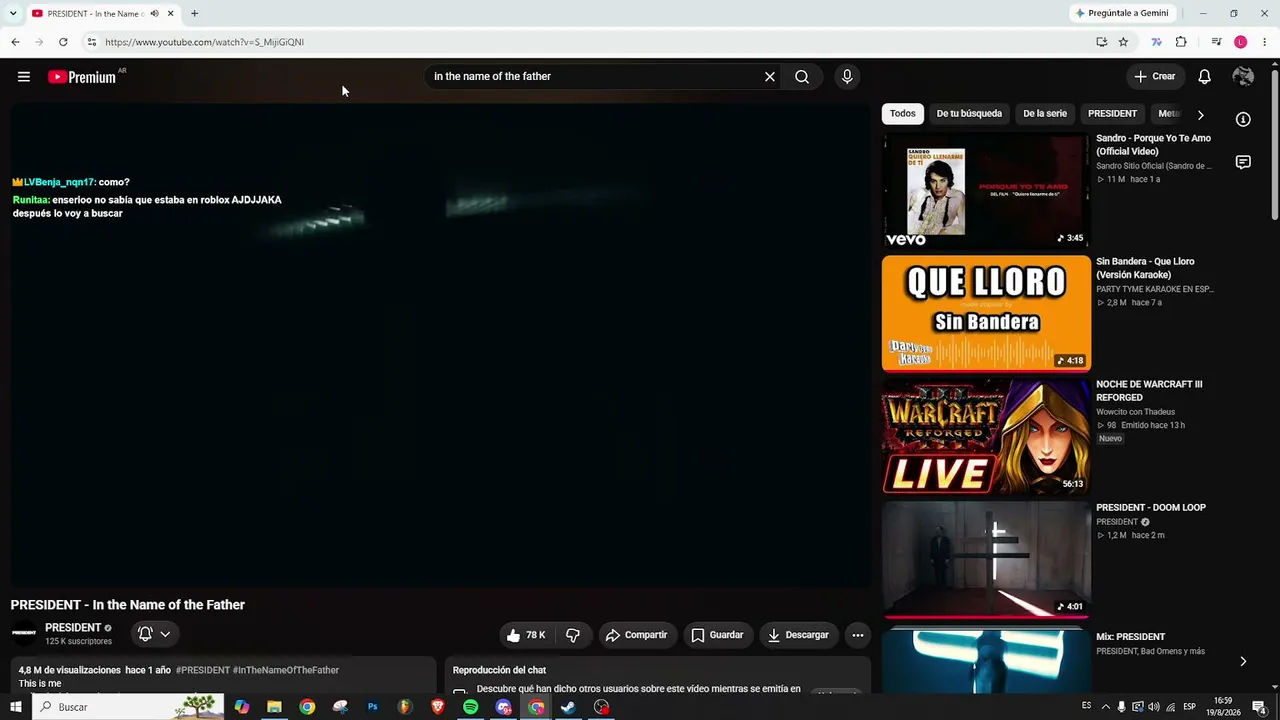The image size is (1280, 720).
Task: Click the #InTheNameOfTheFather hashtag
Action: click(286, 670)
